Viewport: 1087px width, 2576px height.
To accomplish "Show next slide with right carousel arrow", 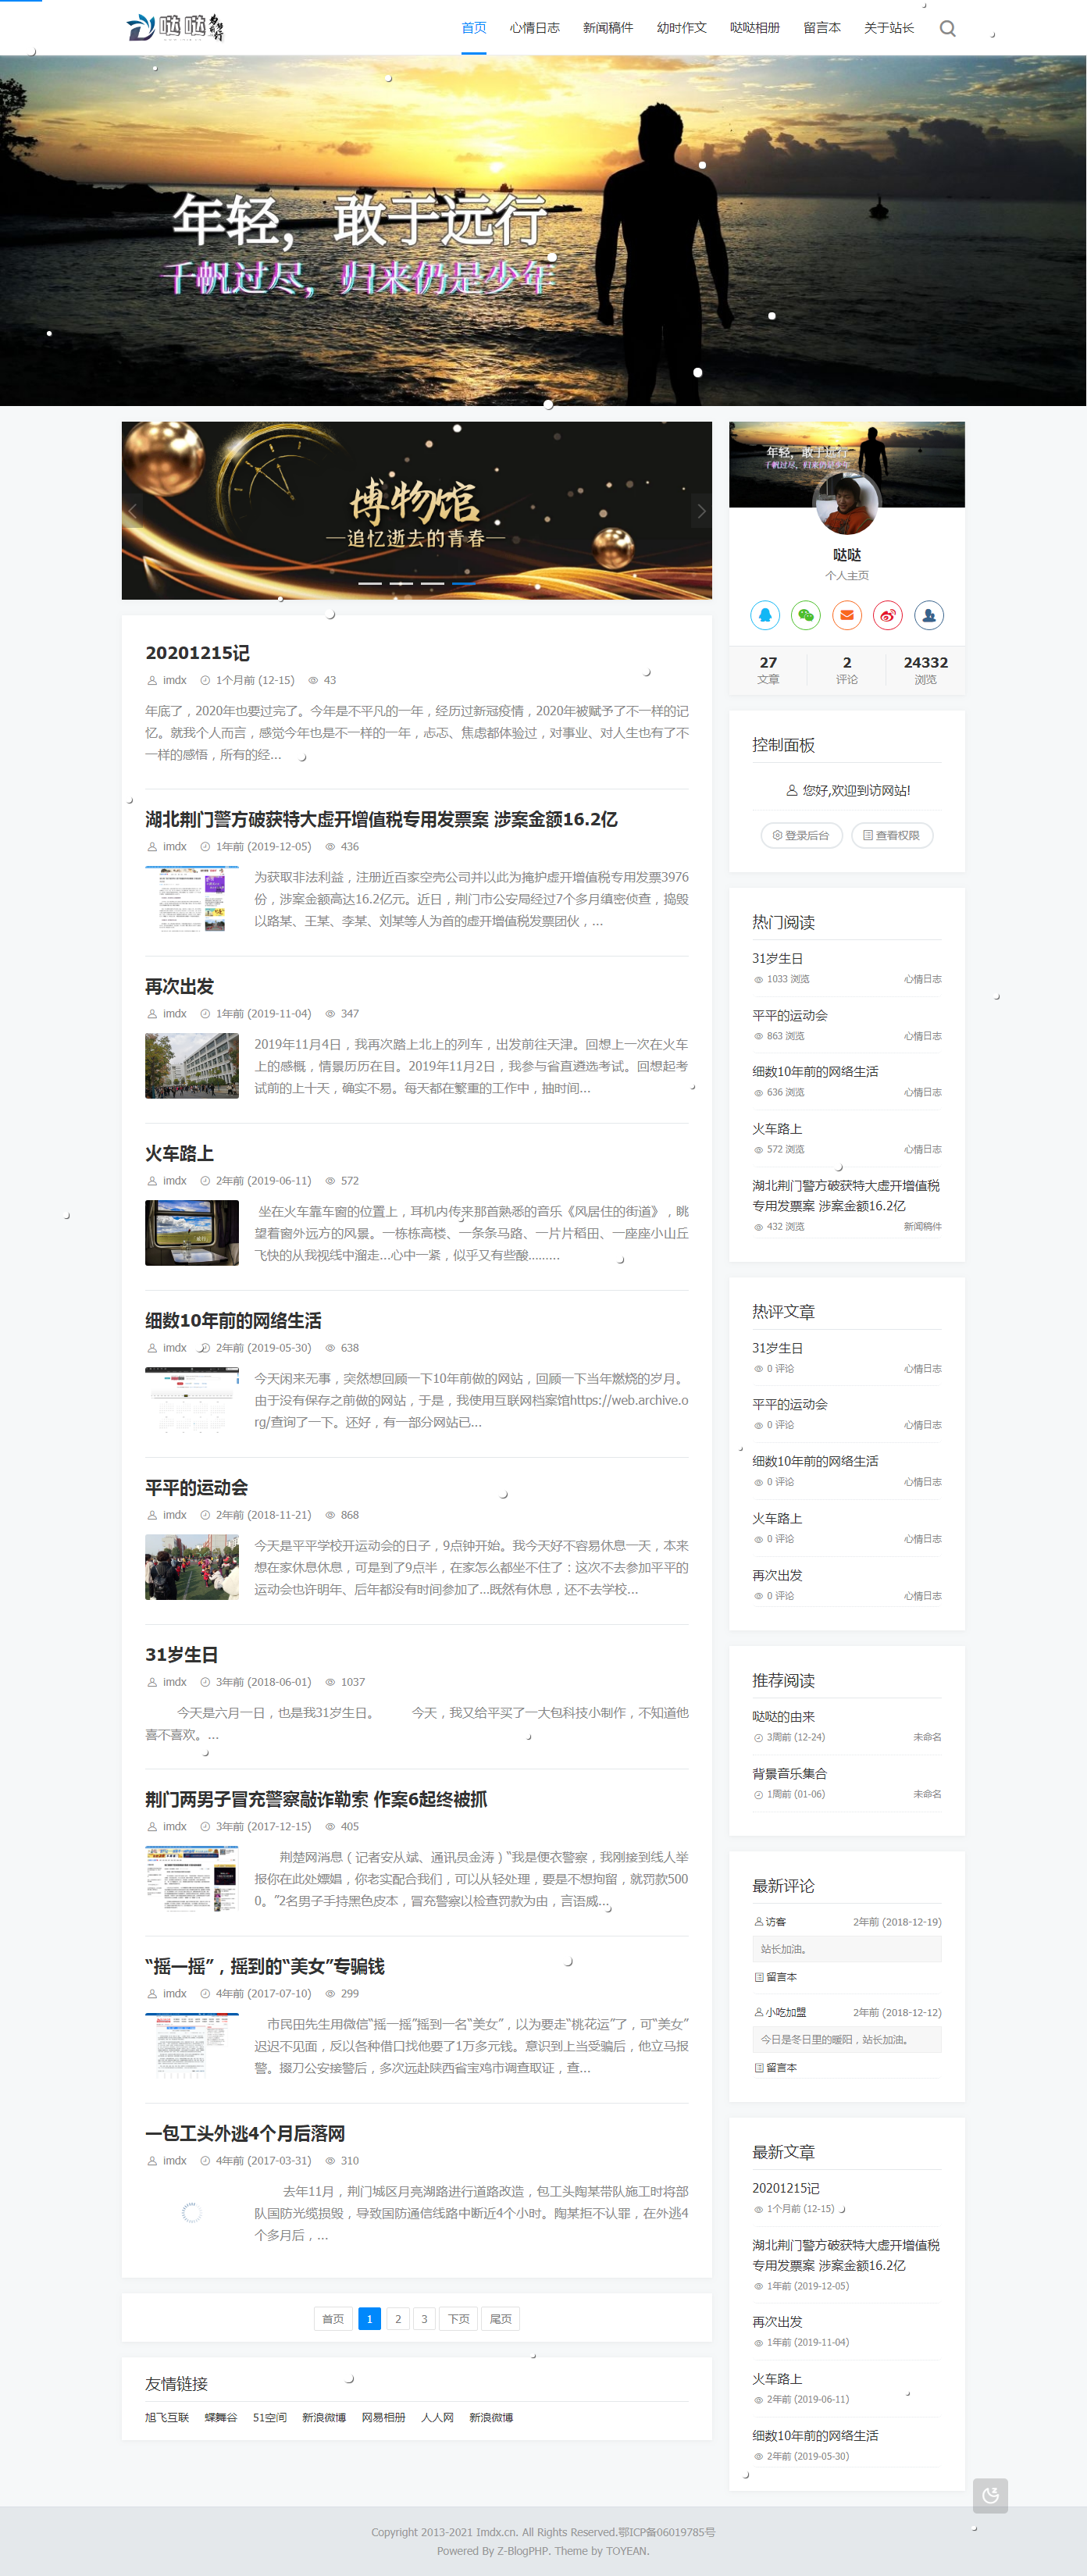I will [701, 511].
